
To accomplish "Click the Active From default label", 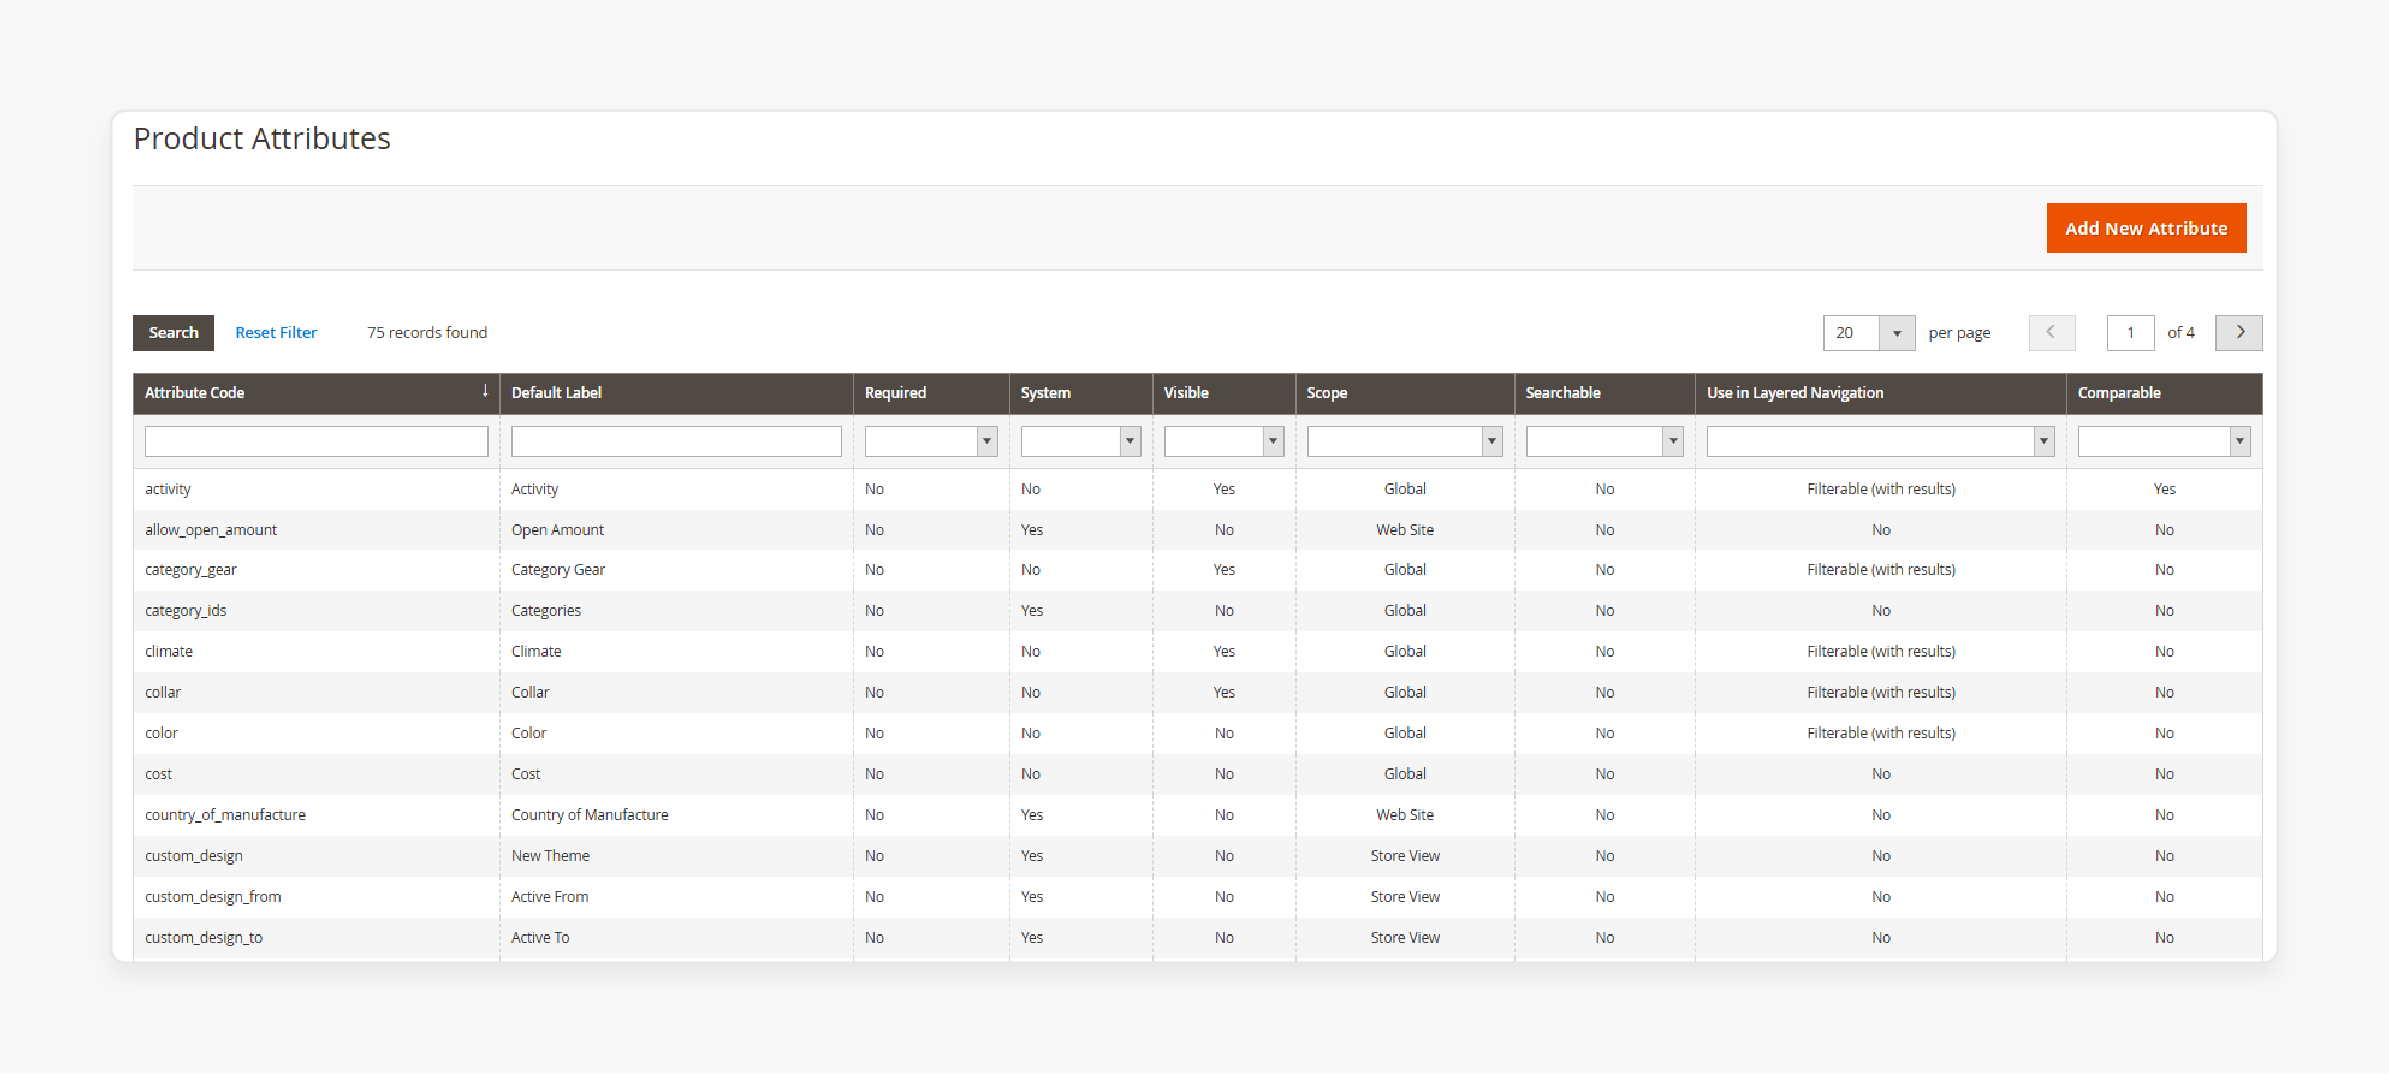I will (x=549, y=897).
